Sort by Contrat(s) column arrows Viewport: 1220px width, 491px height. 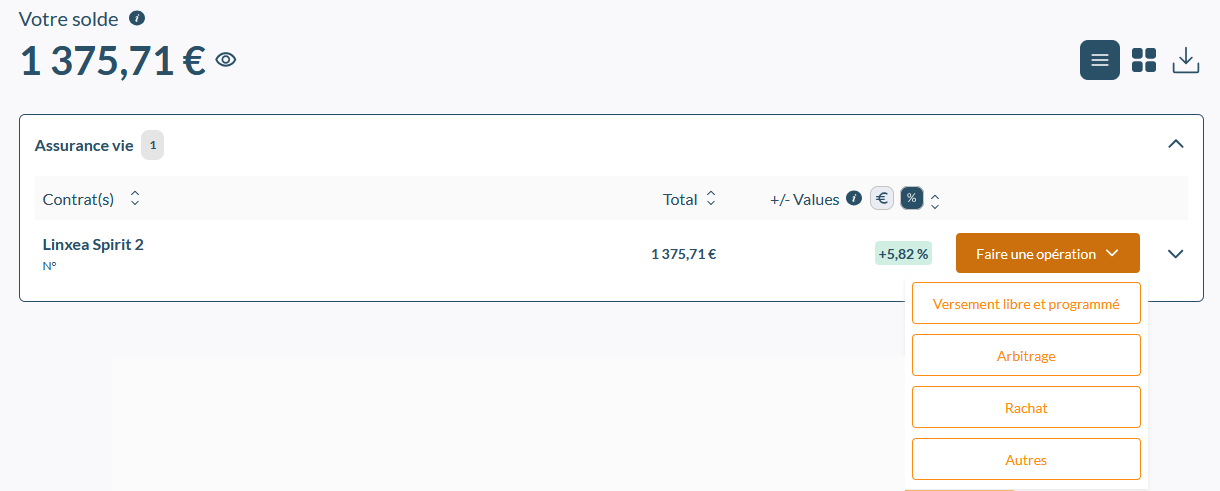(135, 198)
